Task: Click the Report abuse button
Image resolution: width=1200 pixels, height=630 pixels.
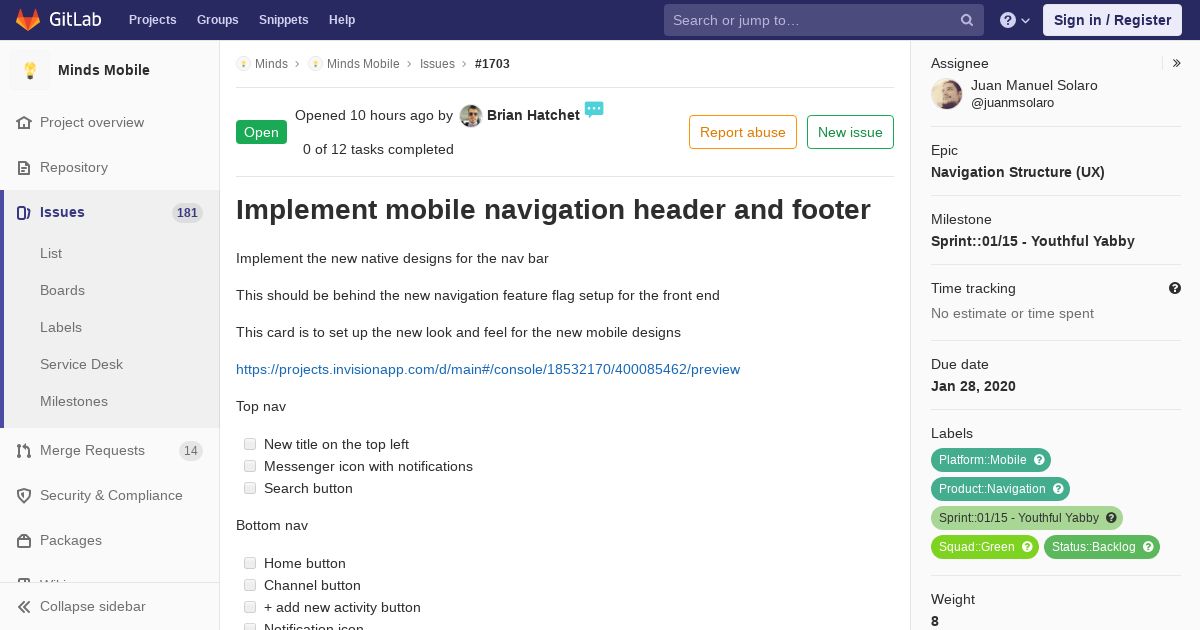Action: tap(743, 132)
